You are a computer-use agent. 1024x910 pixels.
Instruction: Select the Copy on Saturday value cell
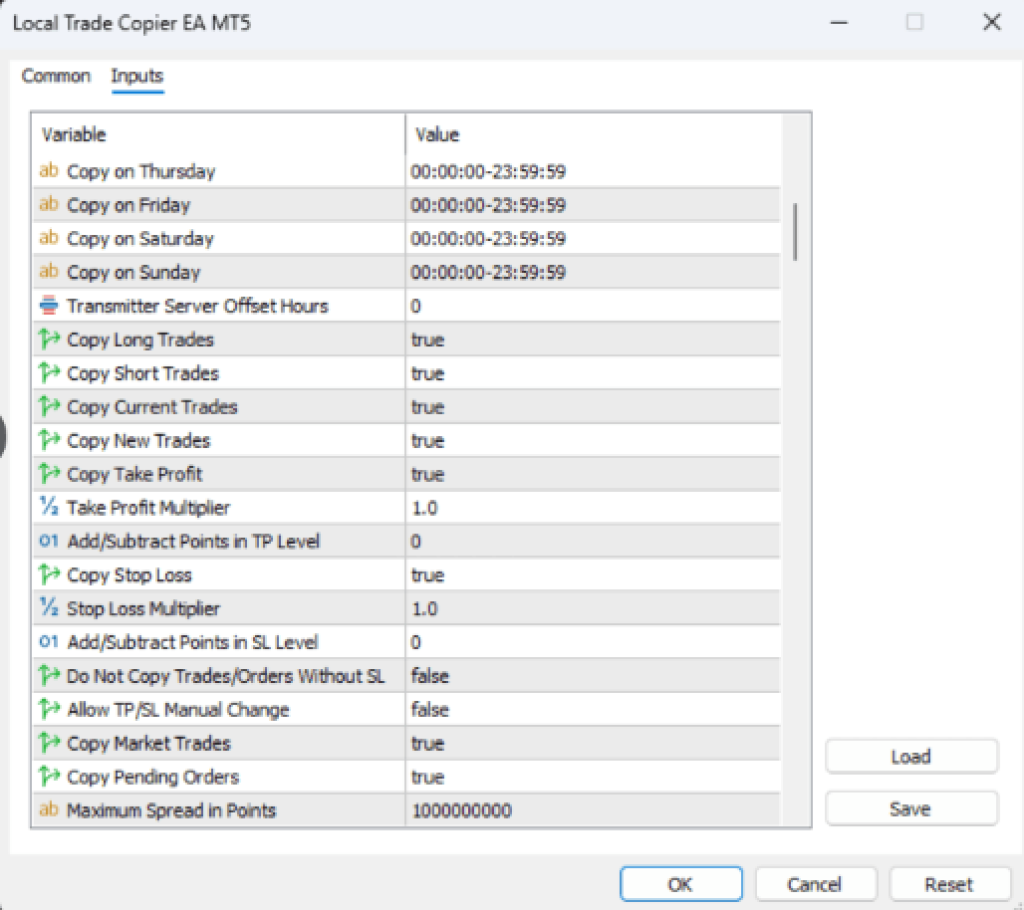593,238
